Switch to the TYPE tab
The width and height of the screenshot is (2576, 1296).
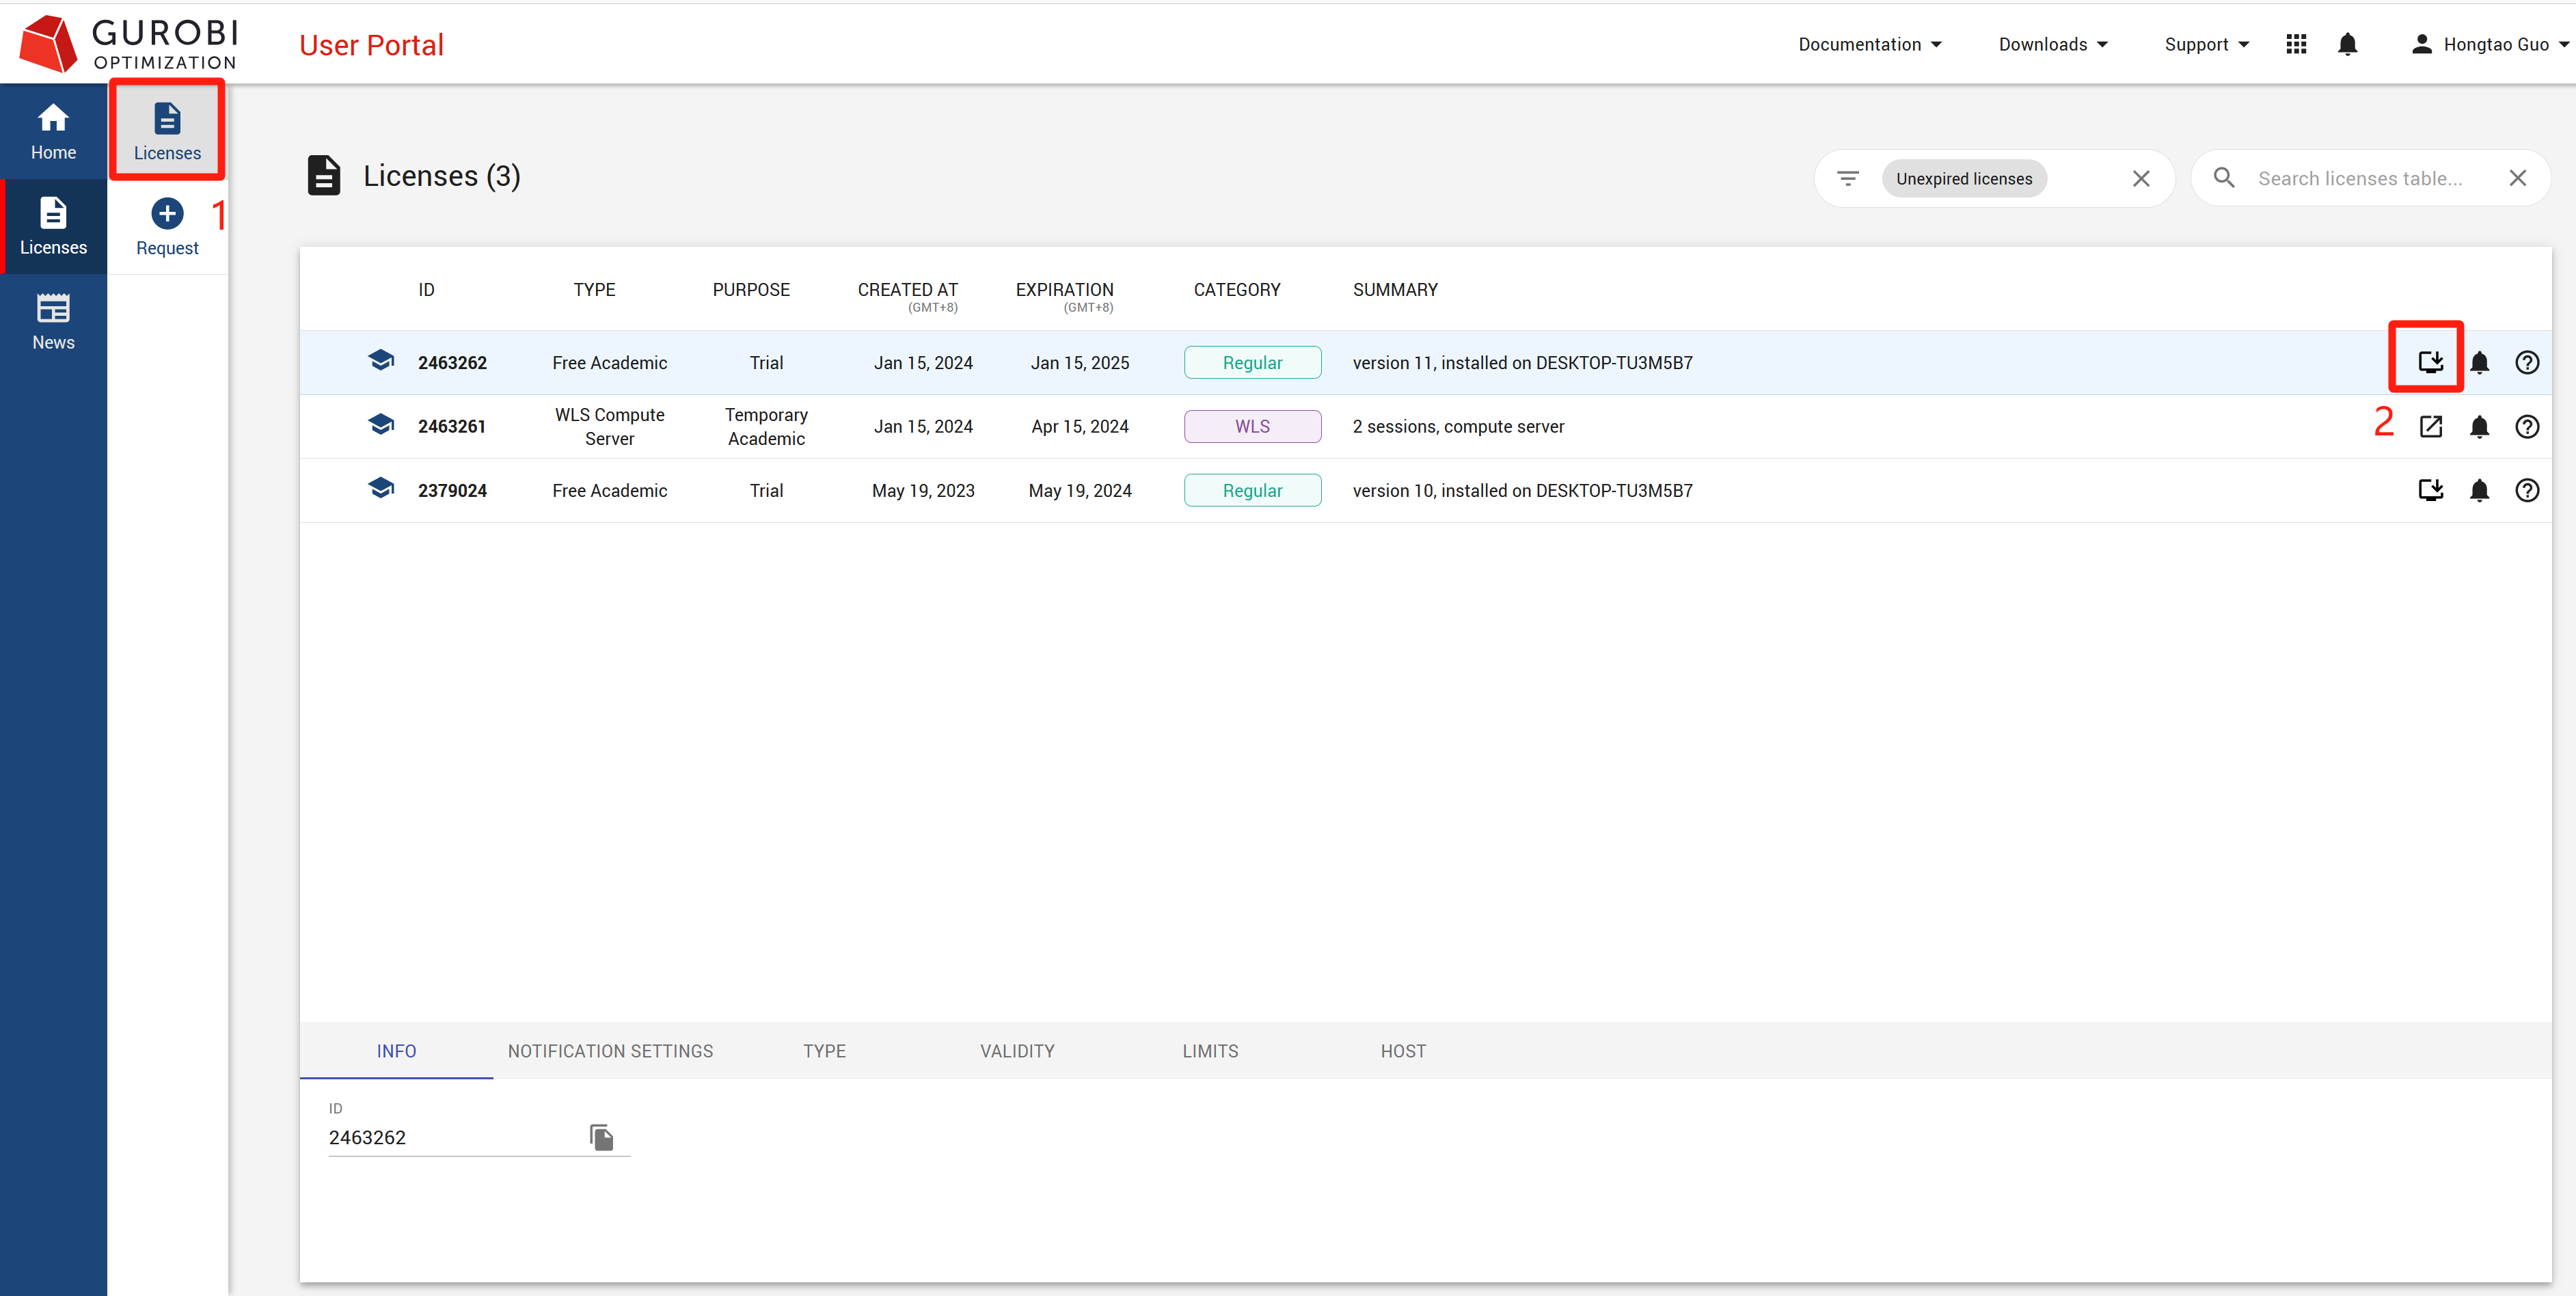point(824,1050)
